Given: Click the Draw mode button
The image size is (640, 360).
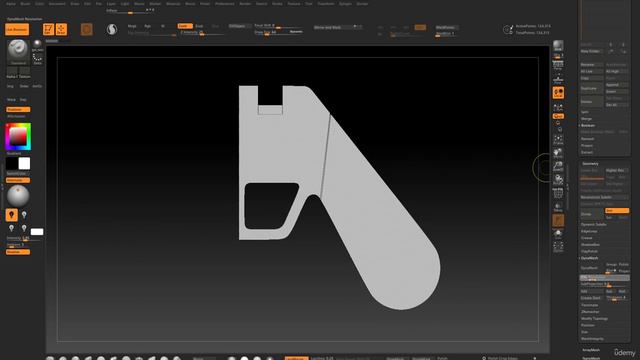Looking at the screenshot, I should click(x=61, y=29).
